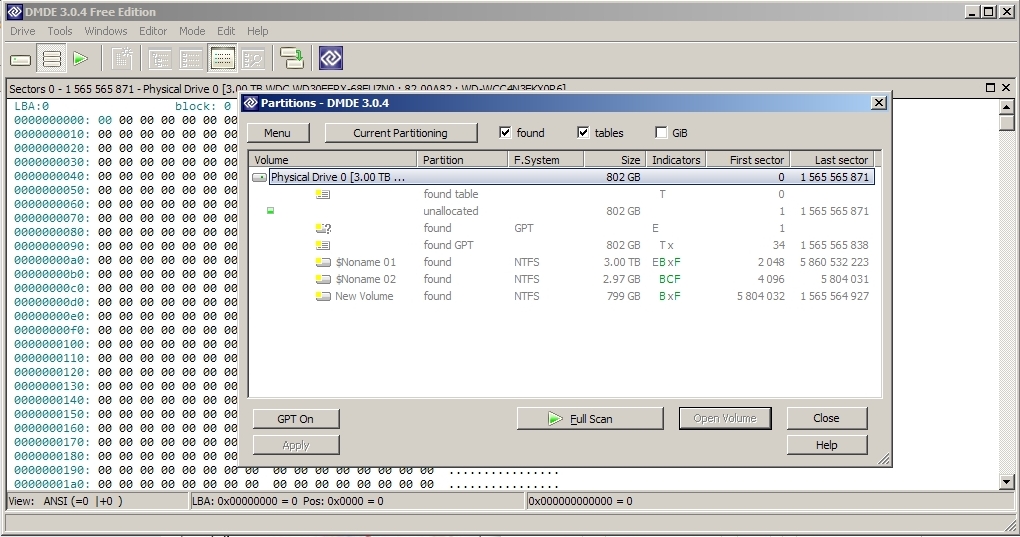Click the Current Partitioning button
1020x537 pixels.
click(x=400, y=133)
